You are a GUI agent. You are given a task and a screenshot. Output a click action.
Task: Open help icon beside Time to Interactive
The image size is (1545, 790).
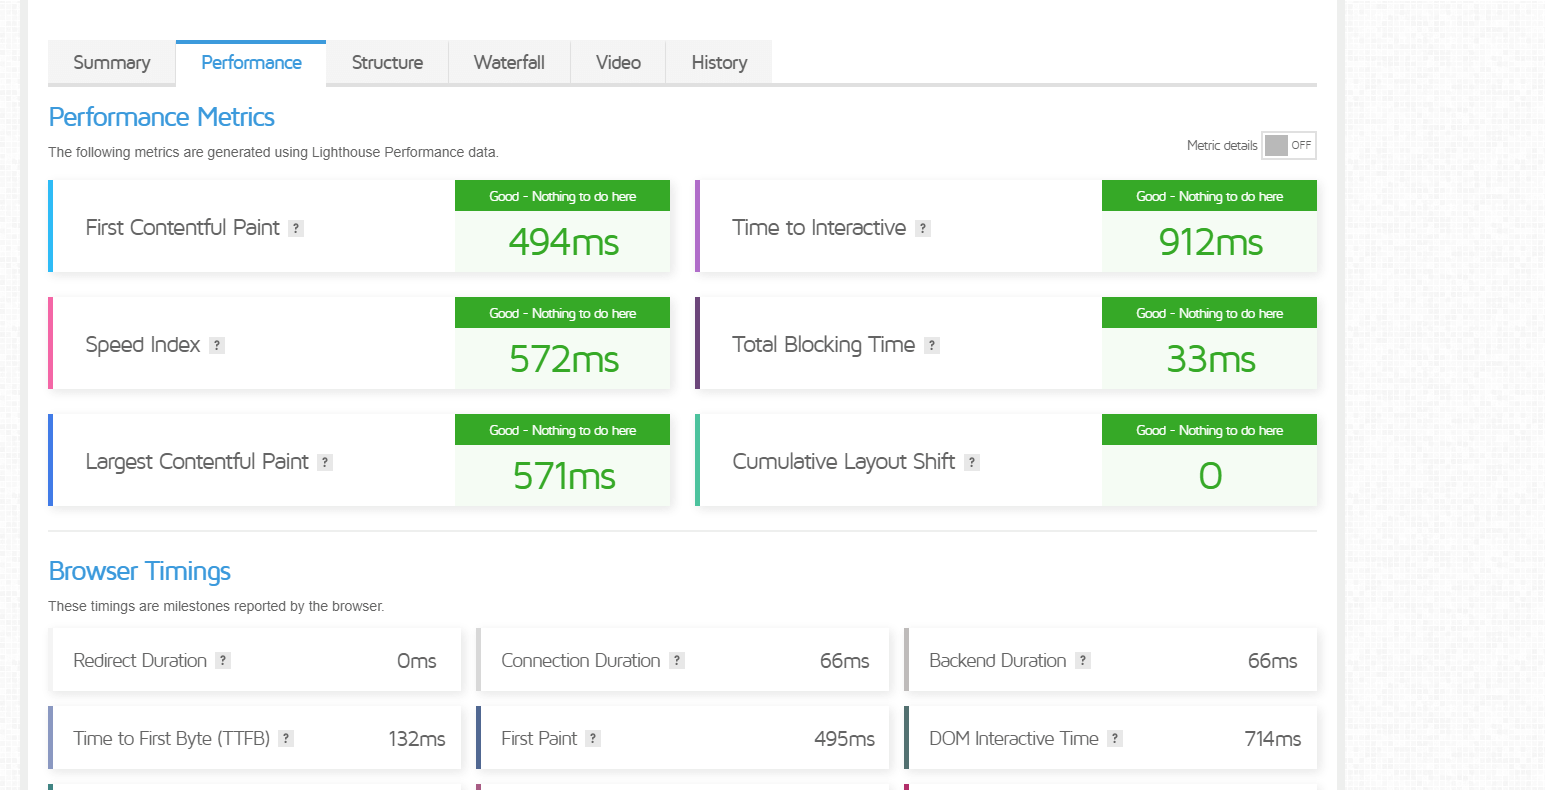click(x=923, y=228)
